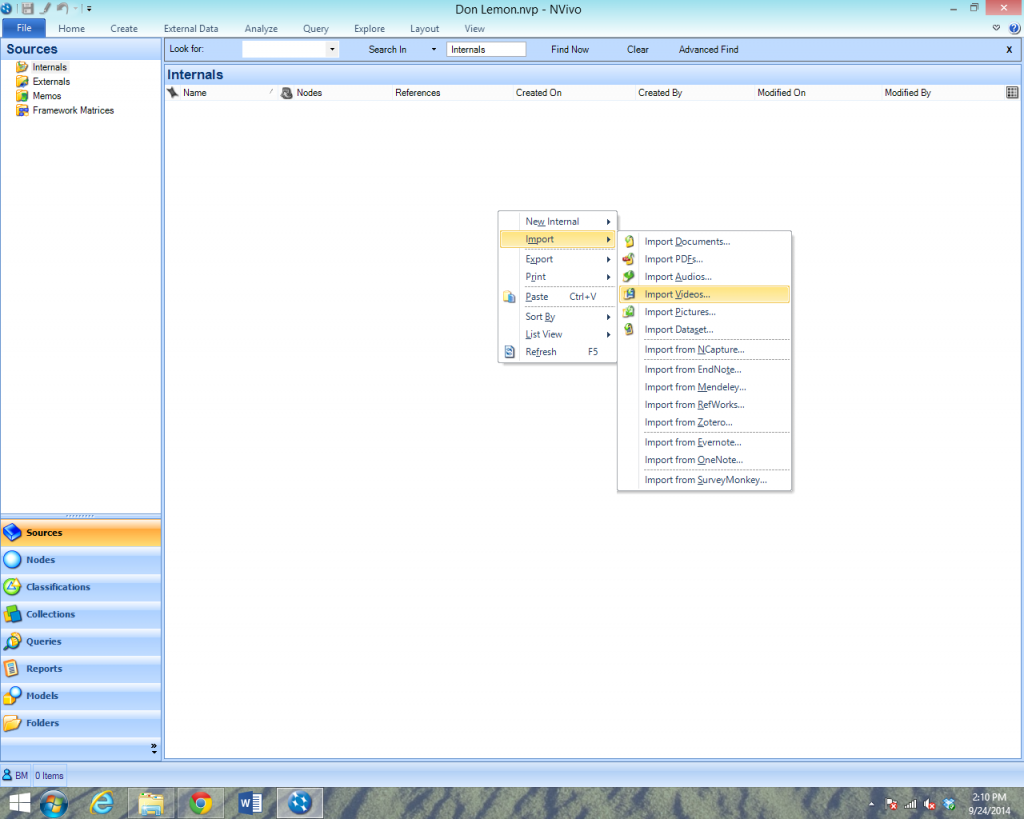Image resolution: width=1024 pixels, height=819 pixels.
Task: Close the find bar with X
Action: coord(1009,50)
